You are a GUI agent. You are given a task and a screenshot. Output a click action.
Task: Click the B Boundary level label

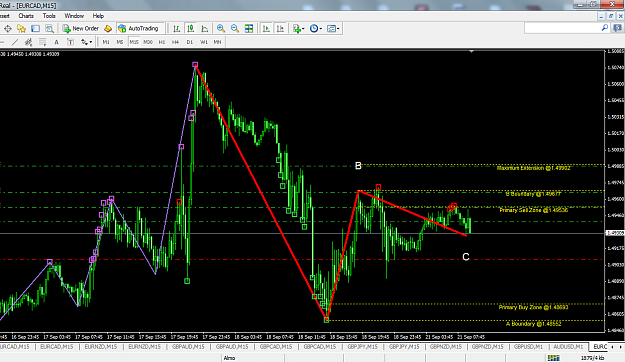point(533,194)
